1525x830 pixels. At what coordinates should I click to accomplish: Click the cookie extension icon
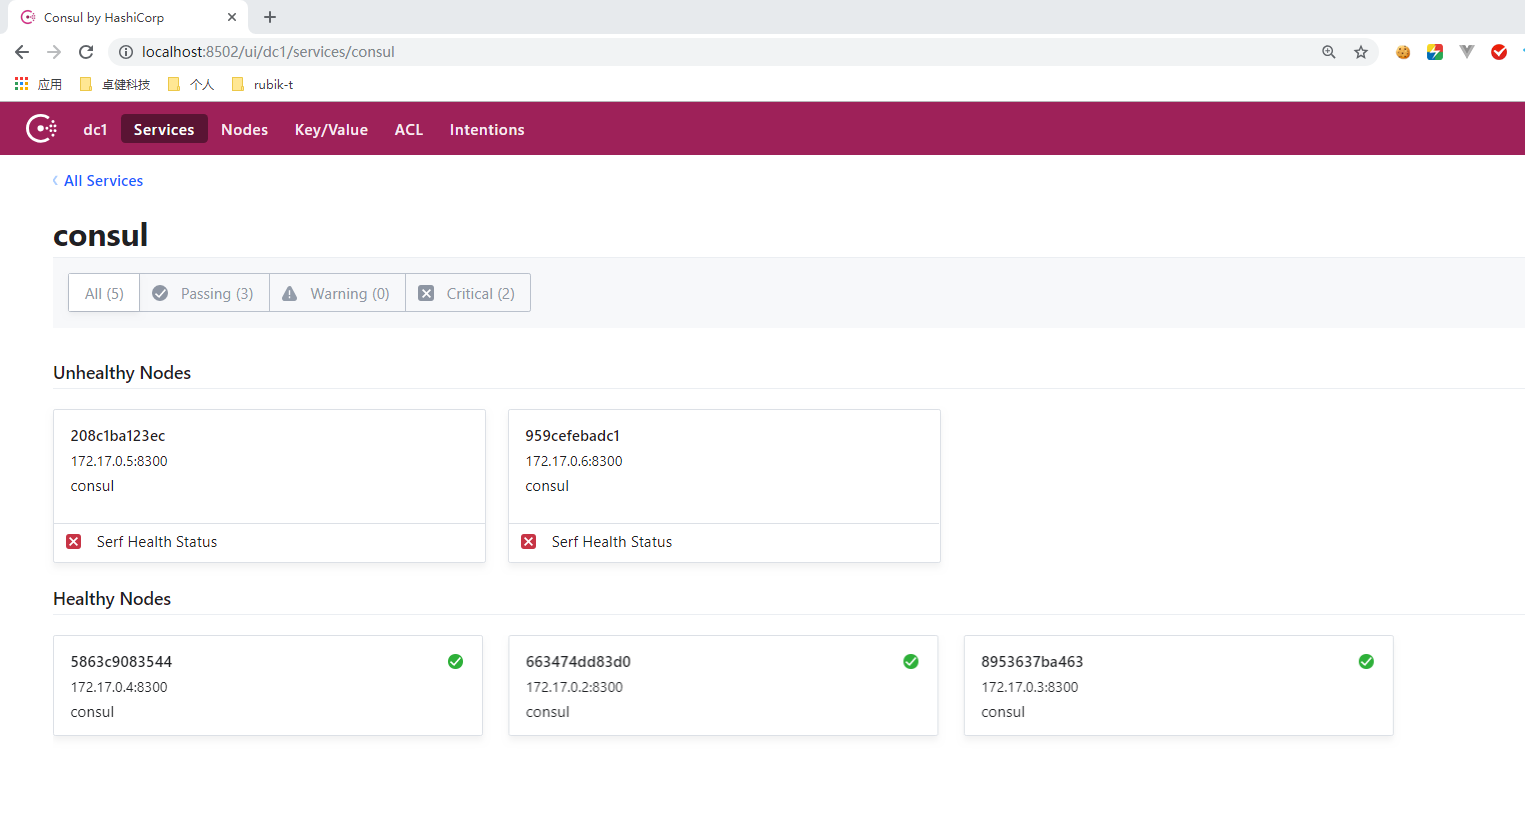[x=1403, y=52]
